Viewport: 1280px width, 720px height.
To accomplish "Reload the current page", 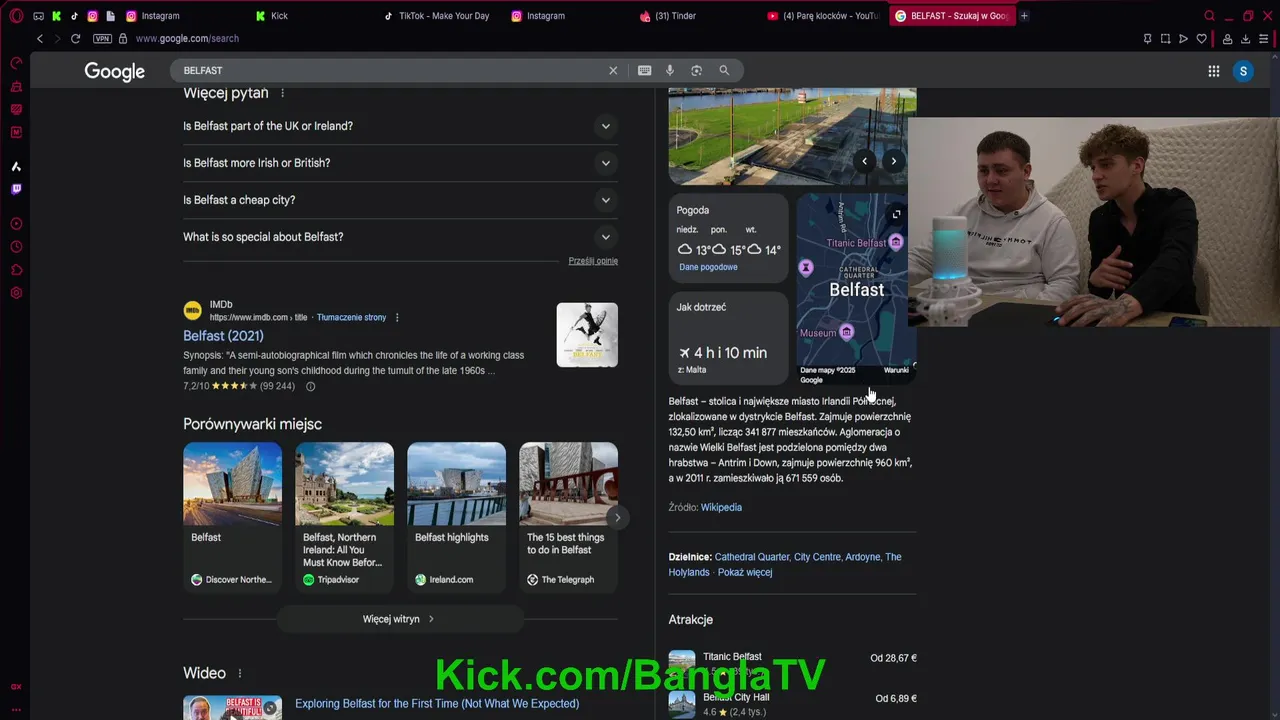I will (75, 39).
